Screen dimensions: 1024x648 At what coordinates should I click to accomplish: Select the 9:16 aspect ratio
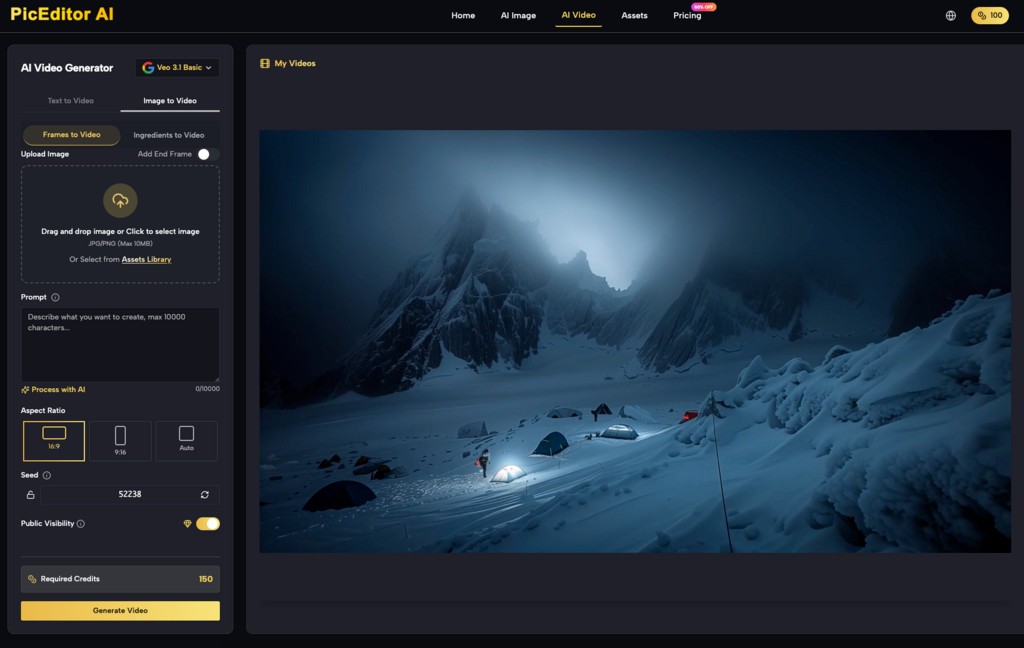120,440
